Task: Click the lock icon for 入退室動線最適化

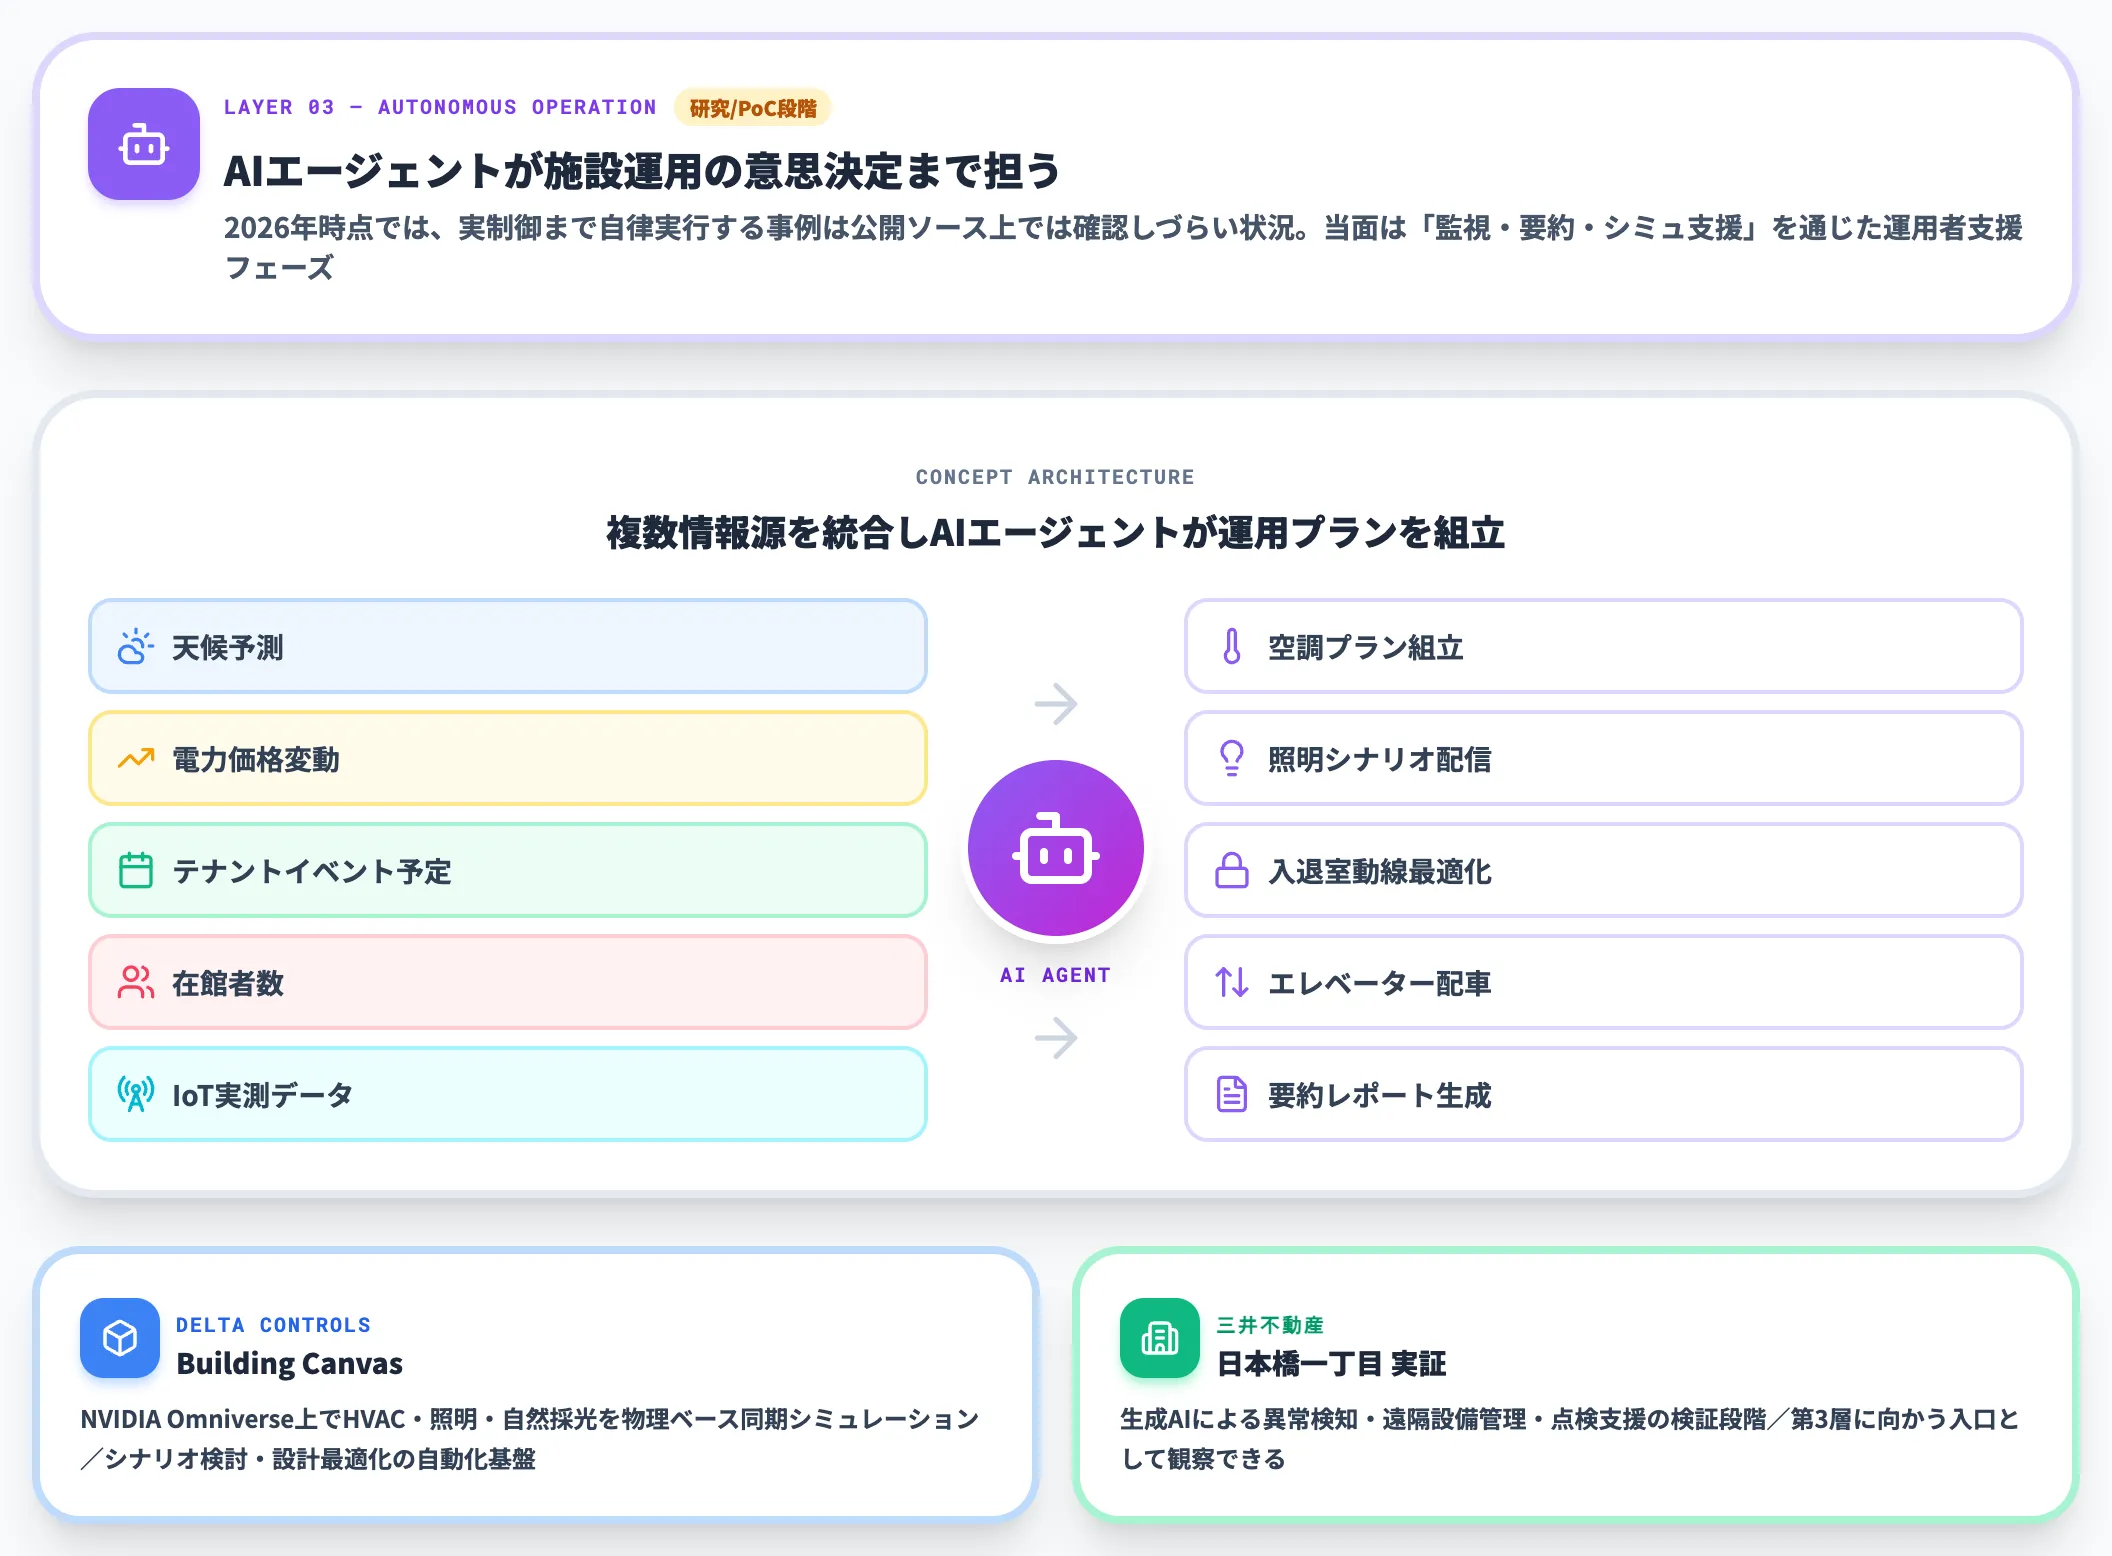Action: [1232, 871]
